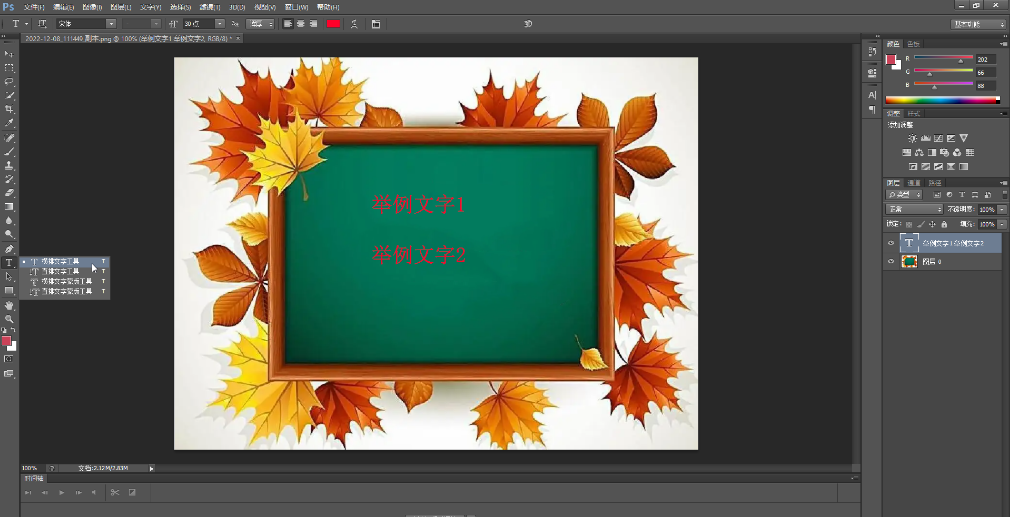Open the layer blend mode dropdown
1010x517 pixels.
(x=914, y=209)
